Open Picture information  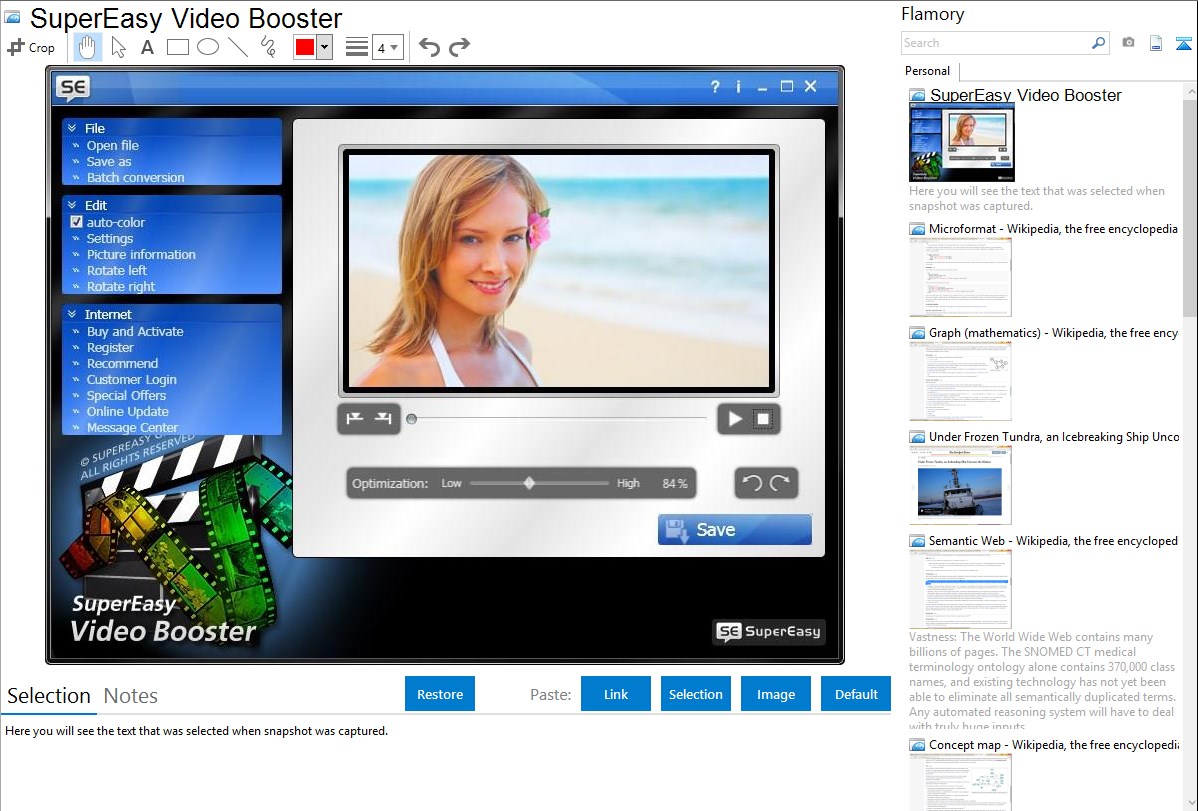(141, 255)
